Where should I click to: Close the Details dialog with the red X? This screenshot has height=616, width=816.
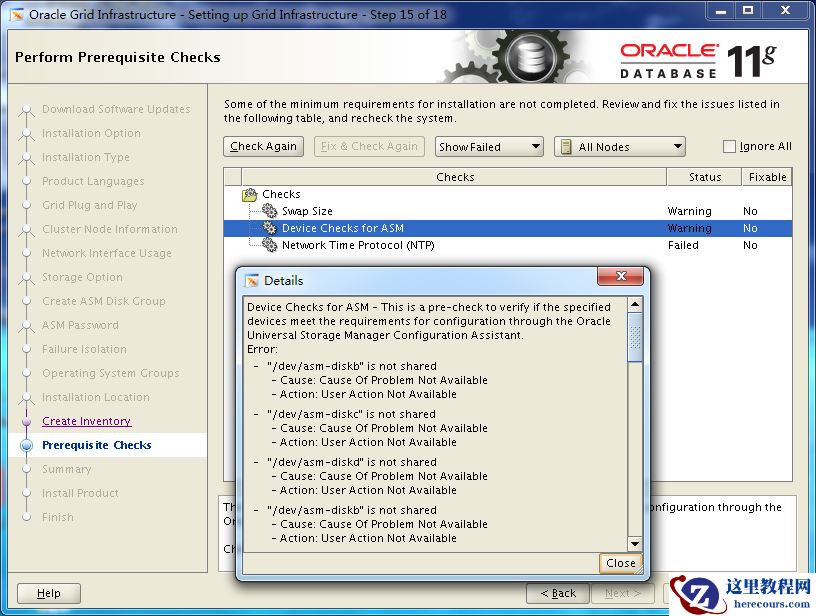click(x=621, y=276)
